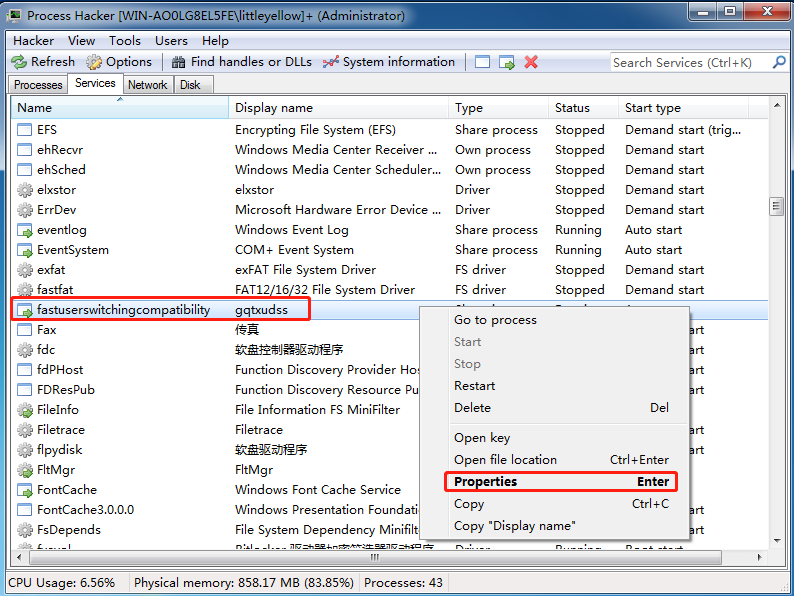
Task: Select "Windows Event Log" display name cell
Action: (x=292, y=230)
